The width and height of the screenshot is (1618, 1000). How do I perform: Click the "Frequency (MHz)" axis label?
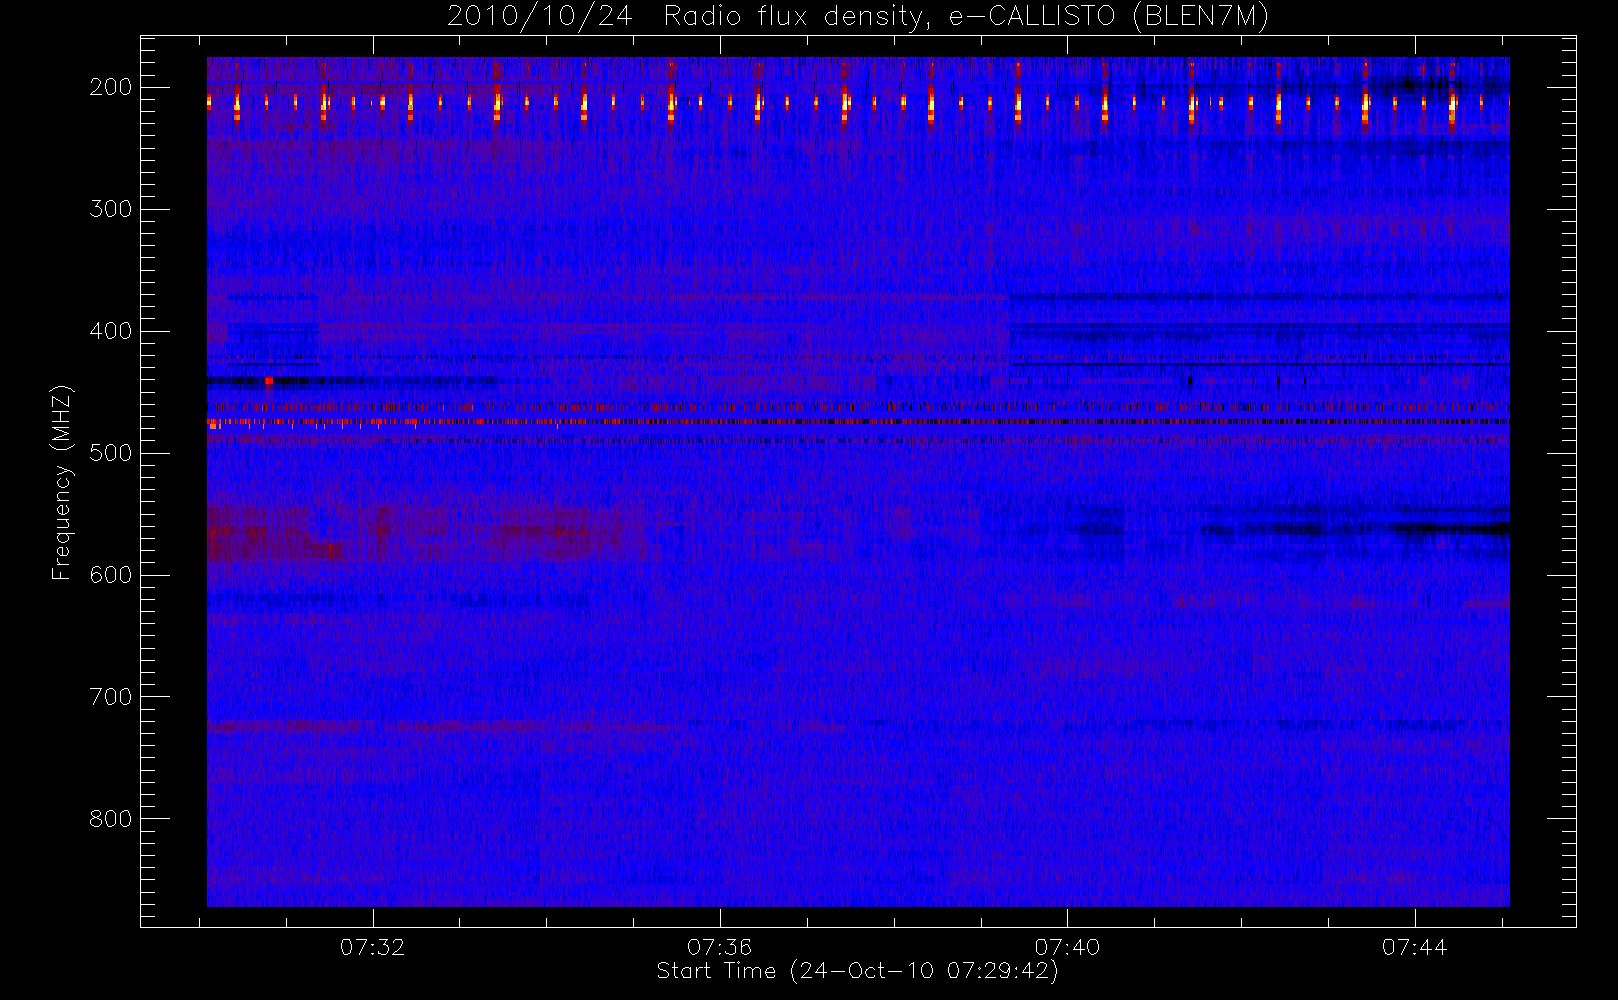coord(62,482)
